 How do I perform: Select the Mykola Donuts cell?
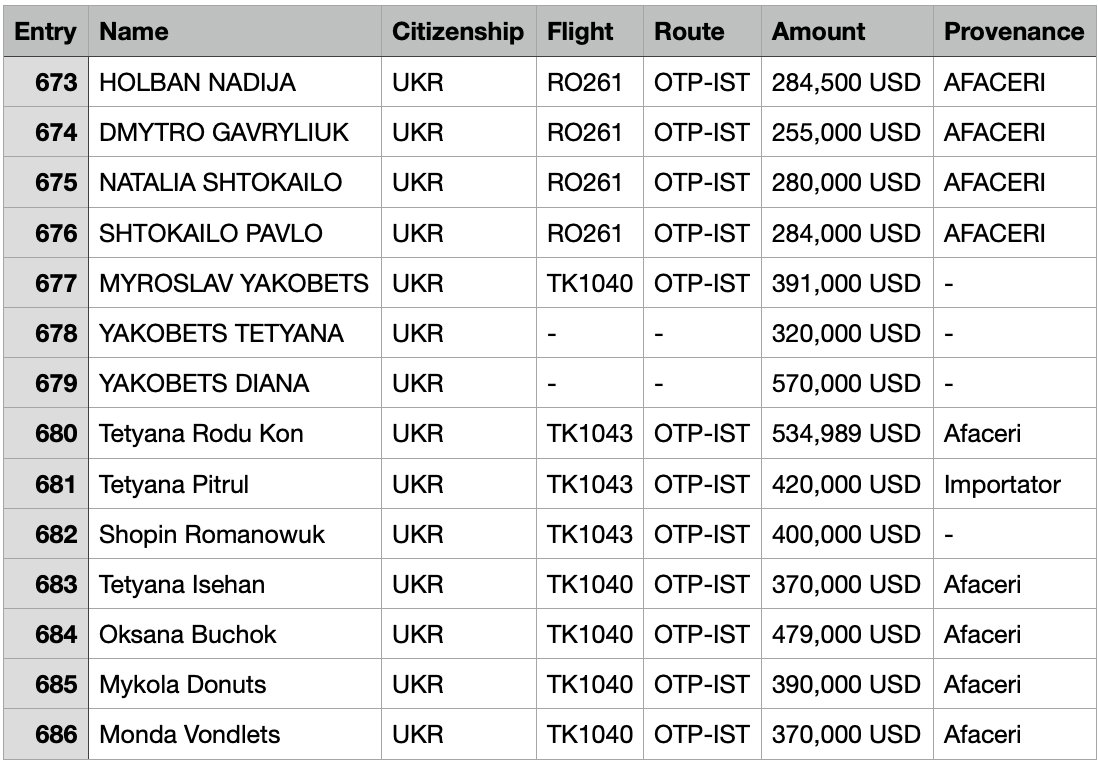(x=235, y=684)
